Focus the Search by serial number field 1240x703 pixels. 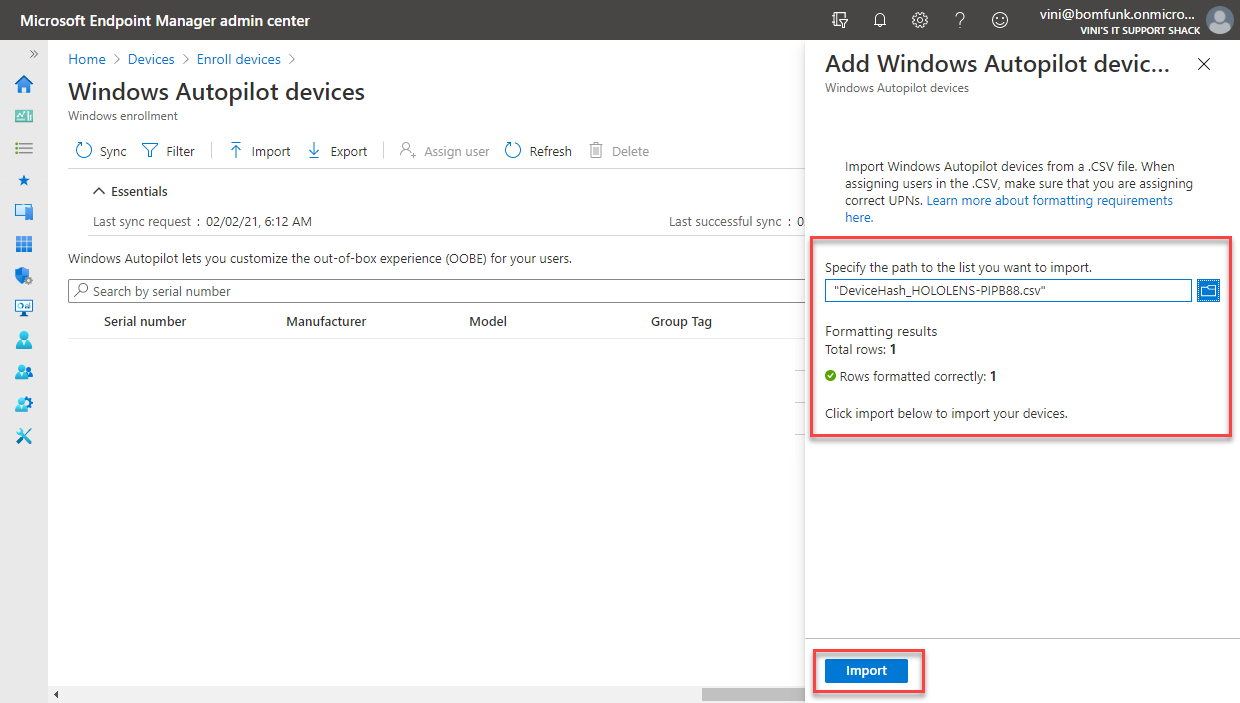tap(436, 291)
